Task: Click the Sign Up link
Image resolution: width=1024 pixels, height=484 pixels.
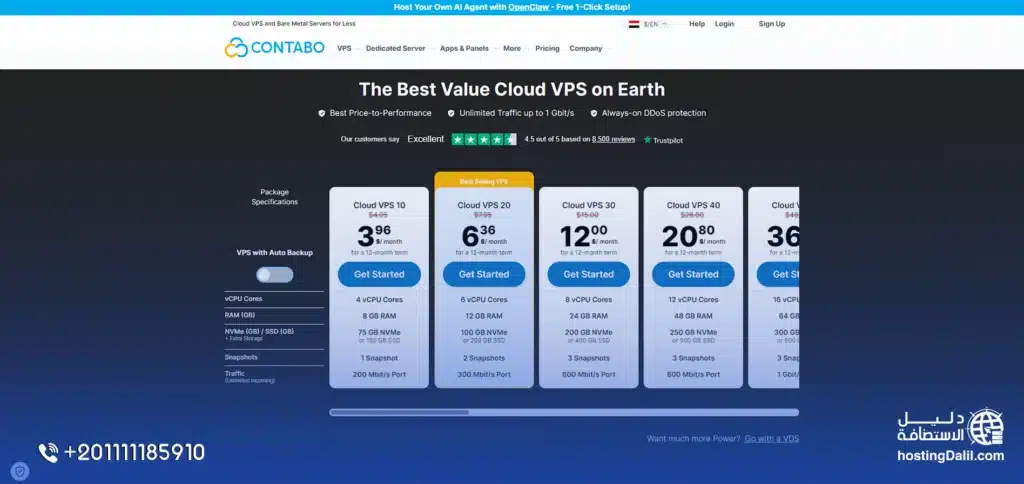Action: (x=772, y=24)
